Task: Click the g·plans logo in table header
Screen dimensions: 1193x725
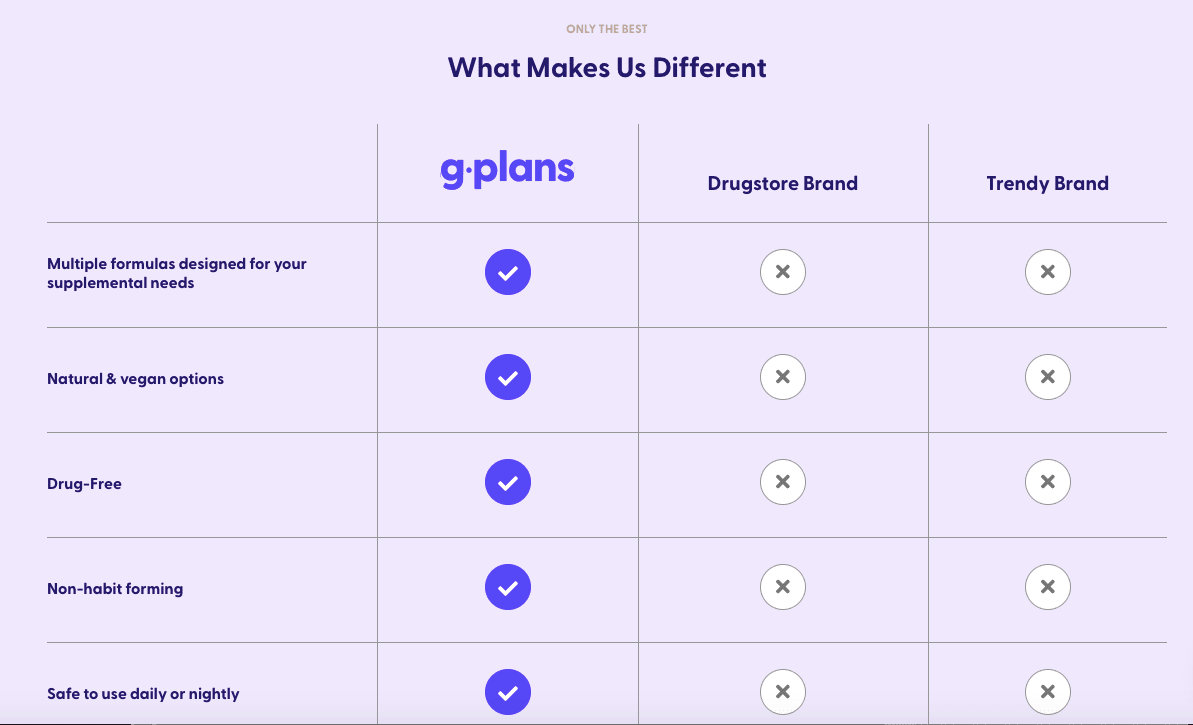Action: 507,170
